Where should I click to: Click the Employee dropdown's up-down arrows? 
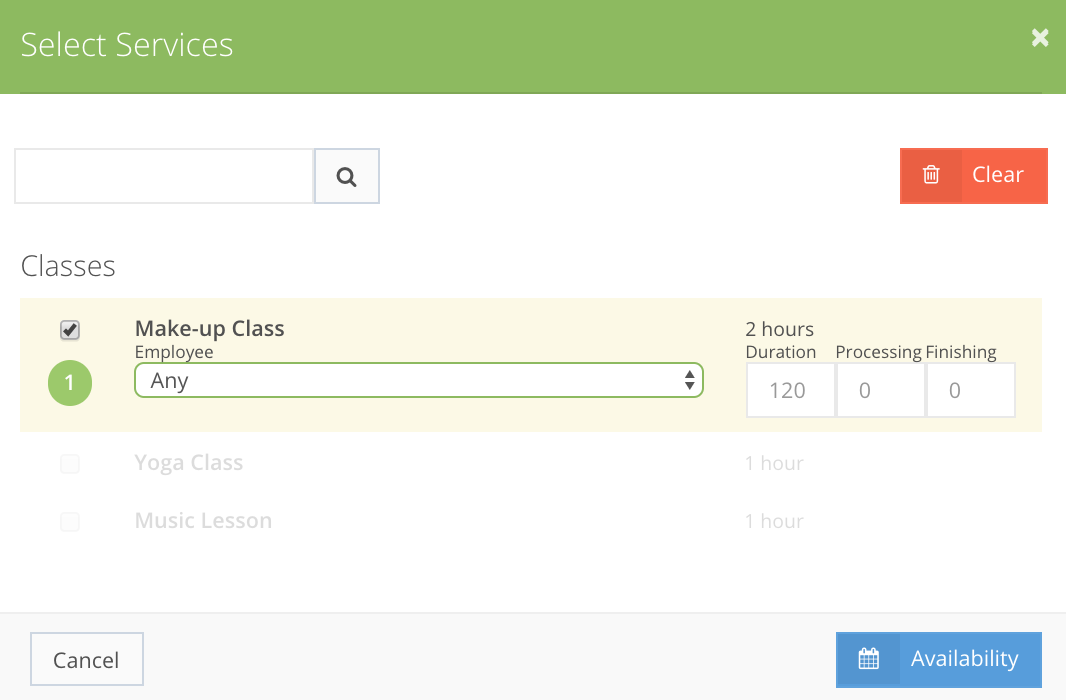(x=690, y=380)
